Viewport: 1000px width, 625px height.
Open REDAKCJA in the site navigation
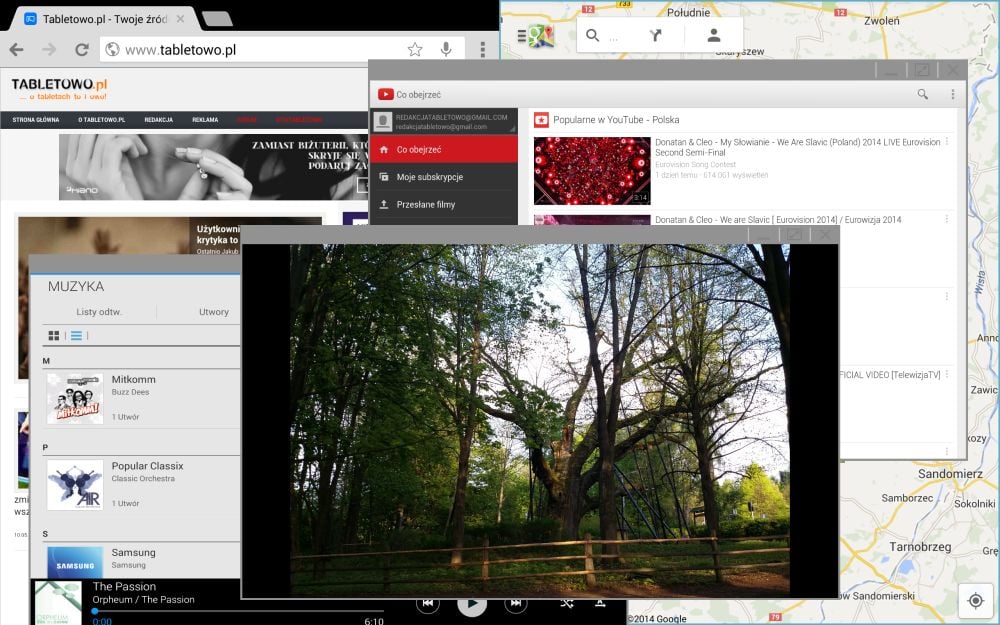tap(159, 120)
